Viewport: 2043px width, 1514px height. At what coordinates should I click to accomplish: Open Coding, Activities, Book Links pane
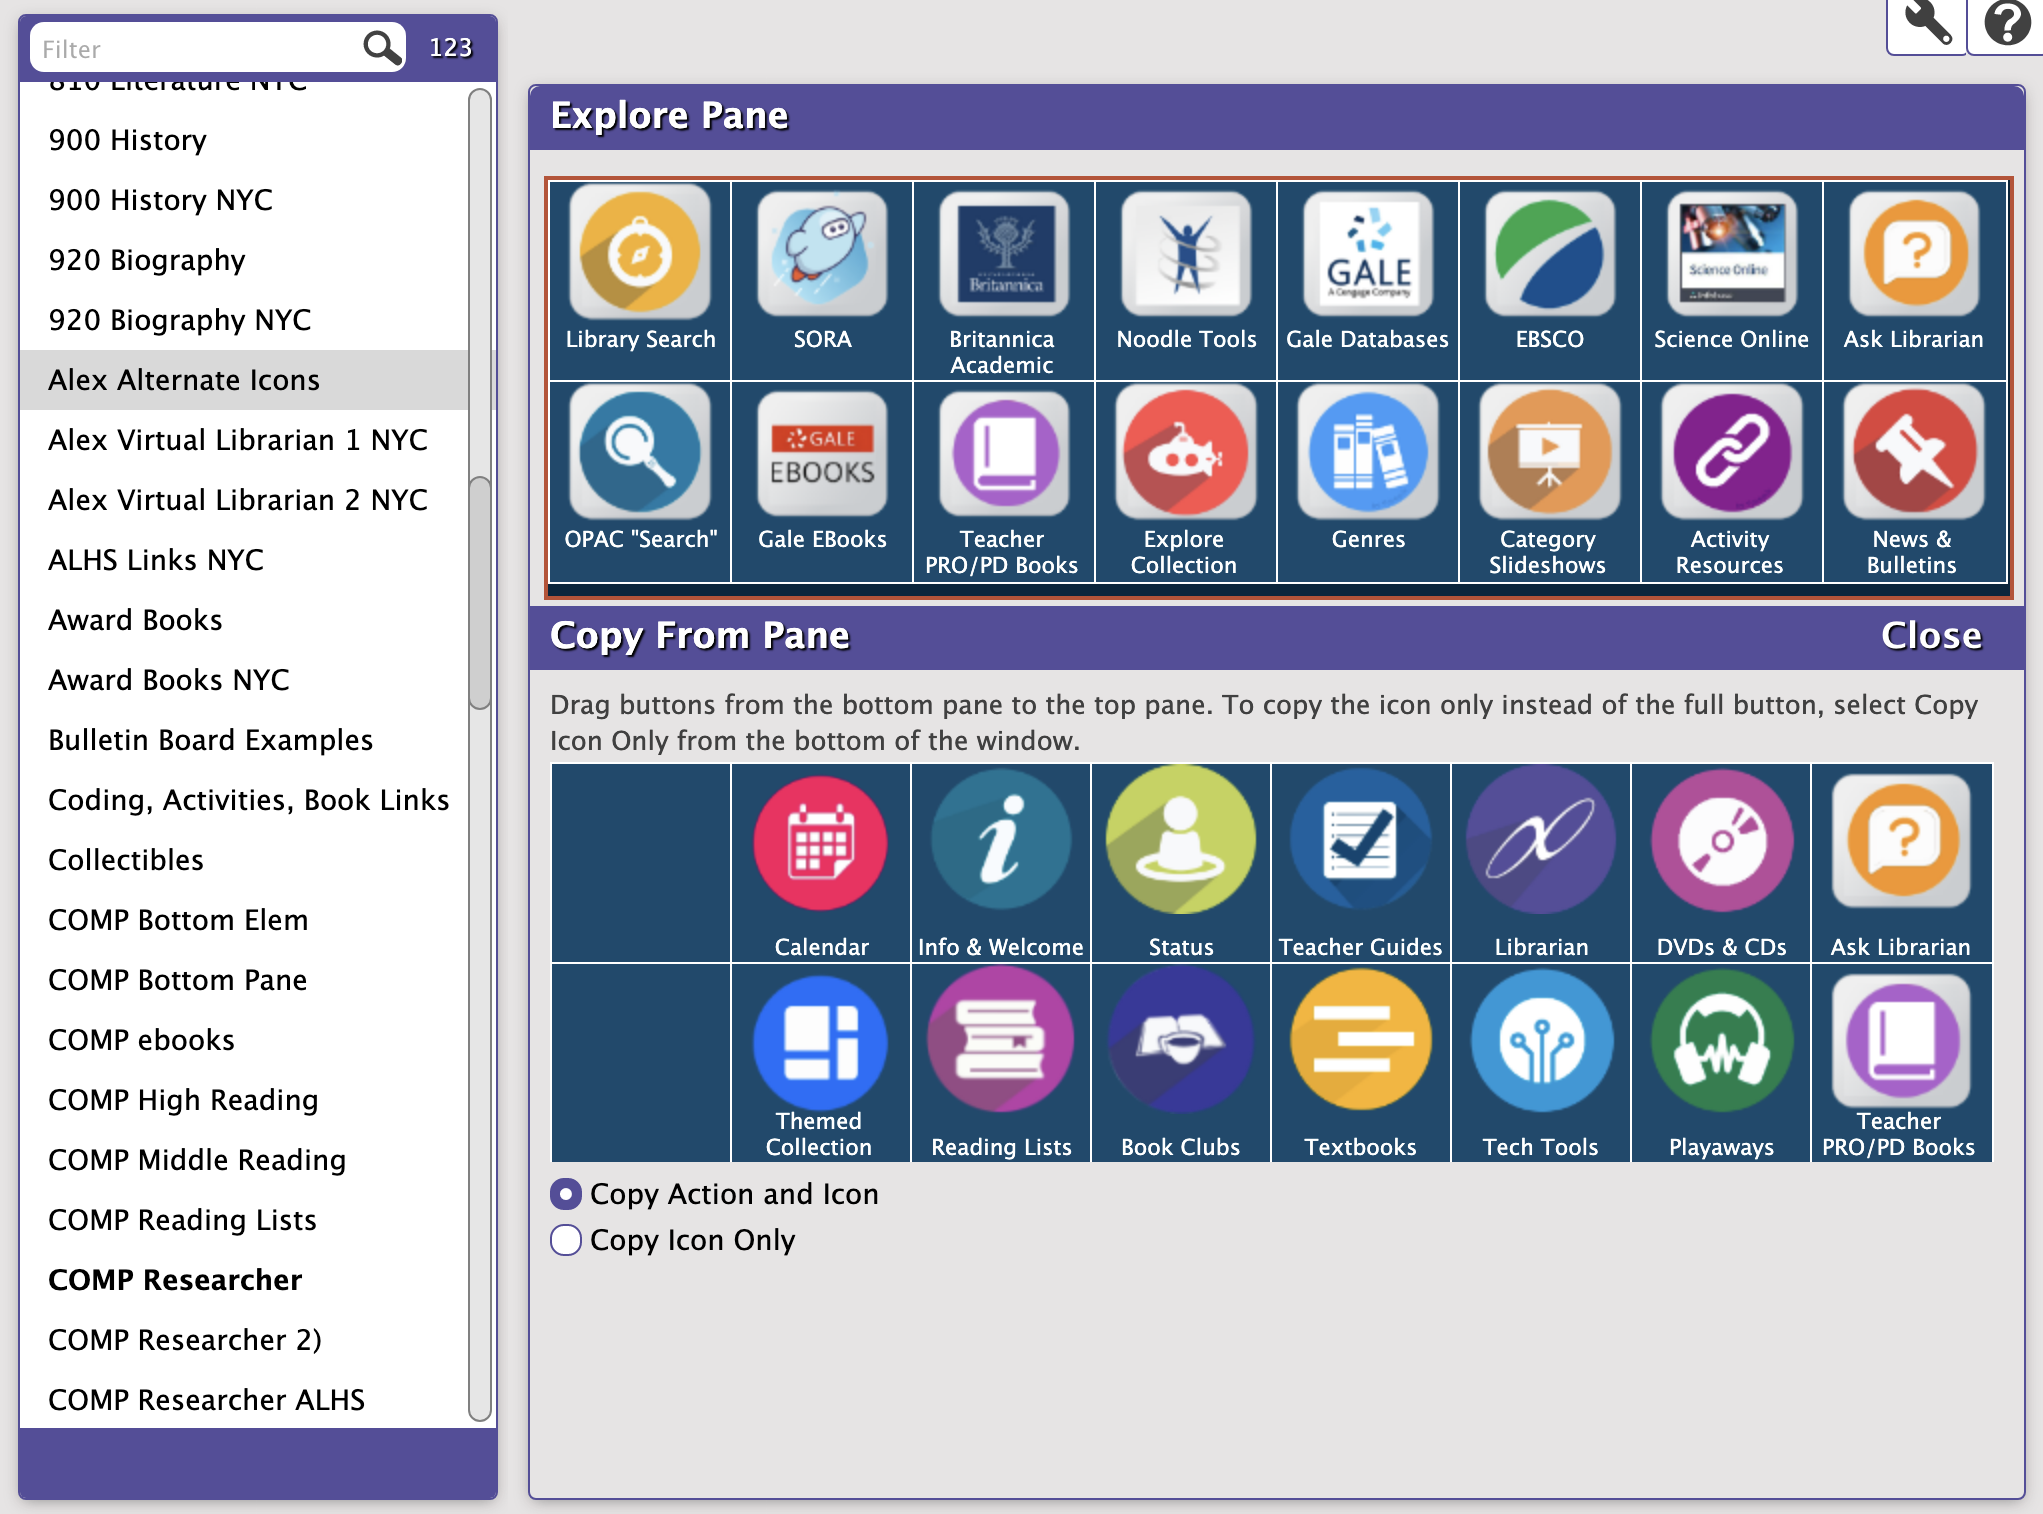[244, 800]
